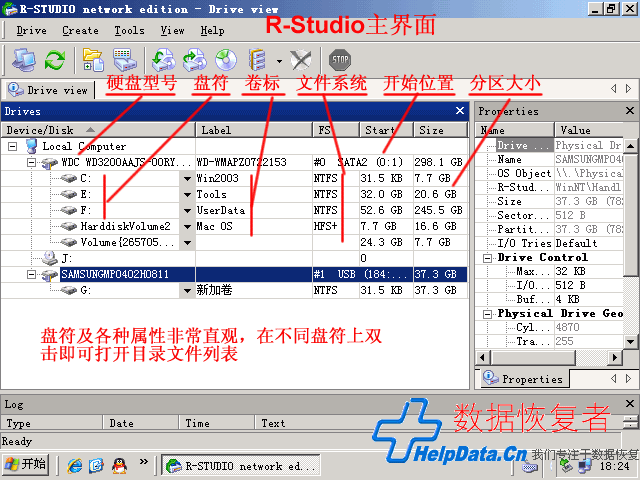Click the Create Image disc icon

(x=164, y=60)
